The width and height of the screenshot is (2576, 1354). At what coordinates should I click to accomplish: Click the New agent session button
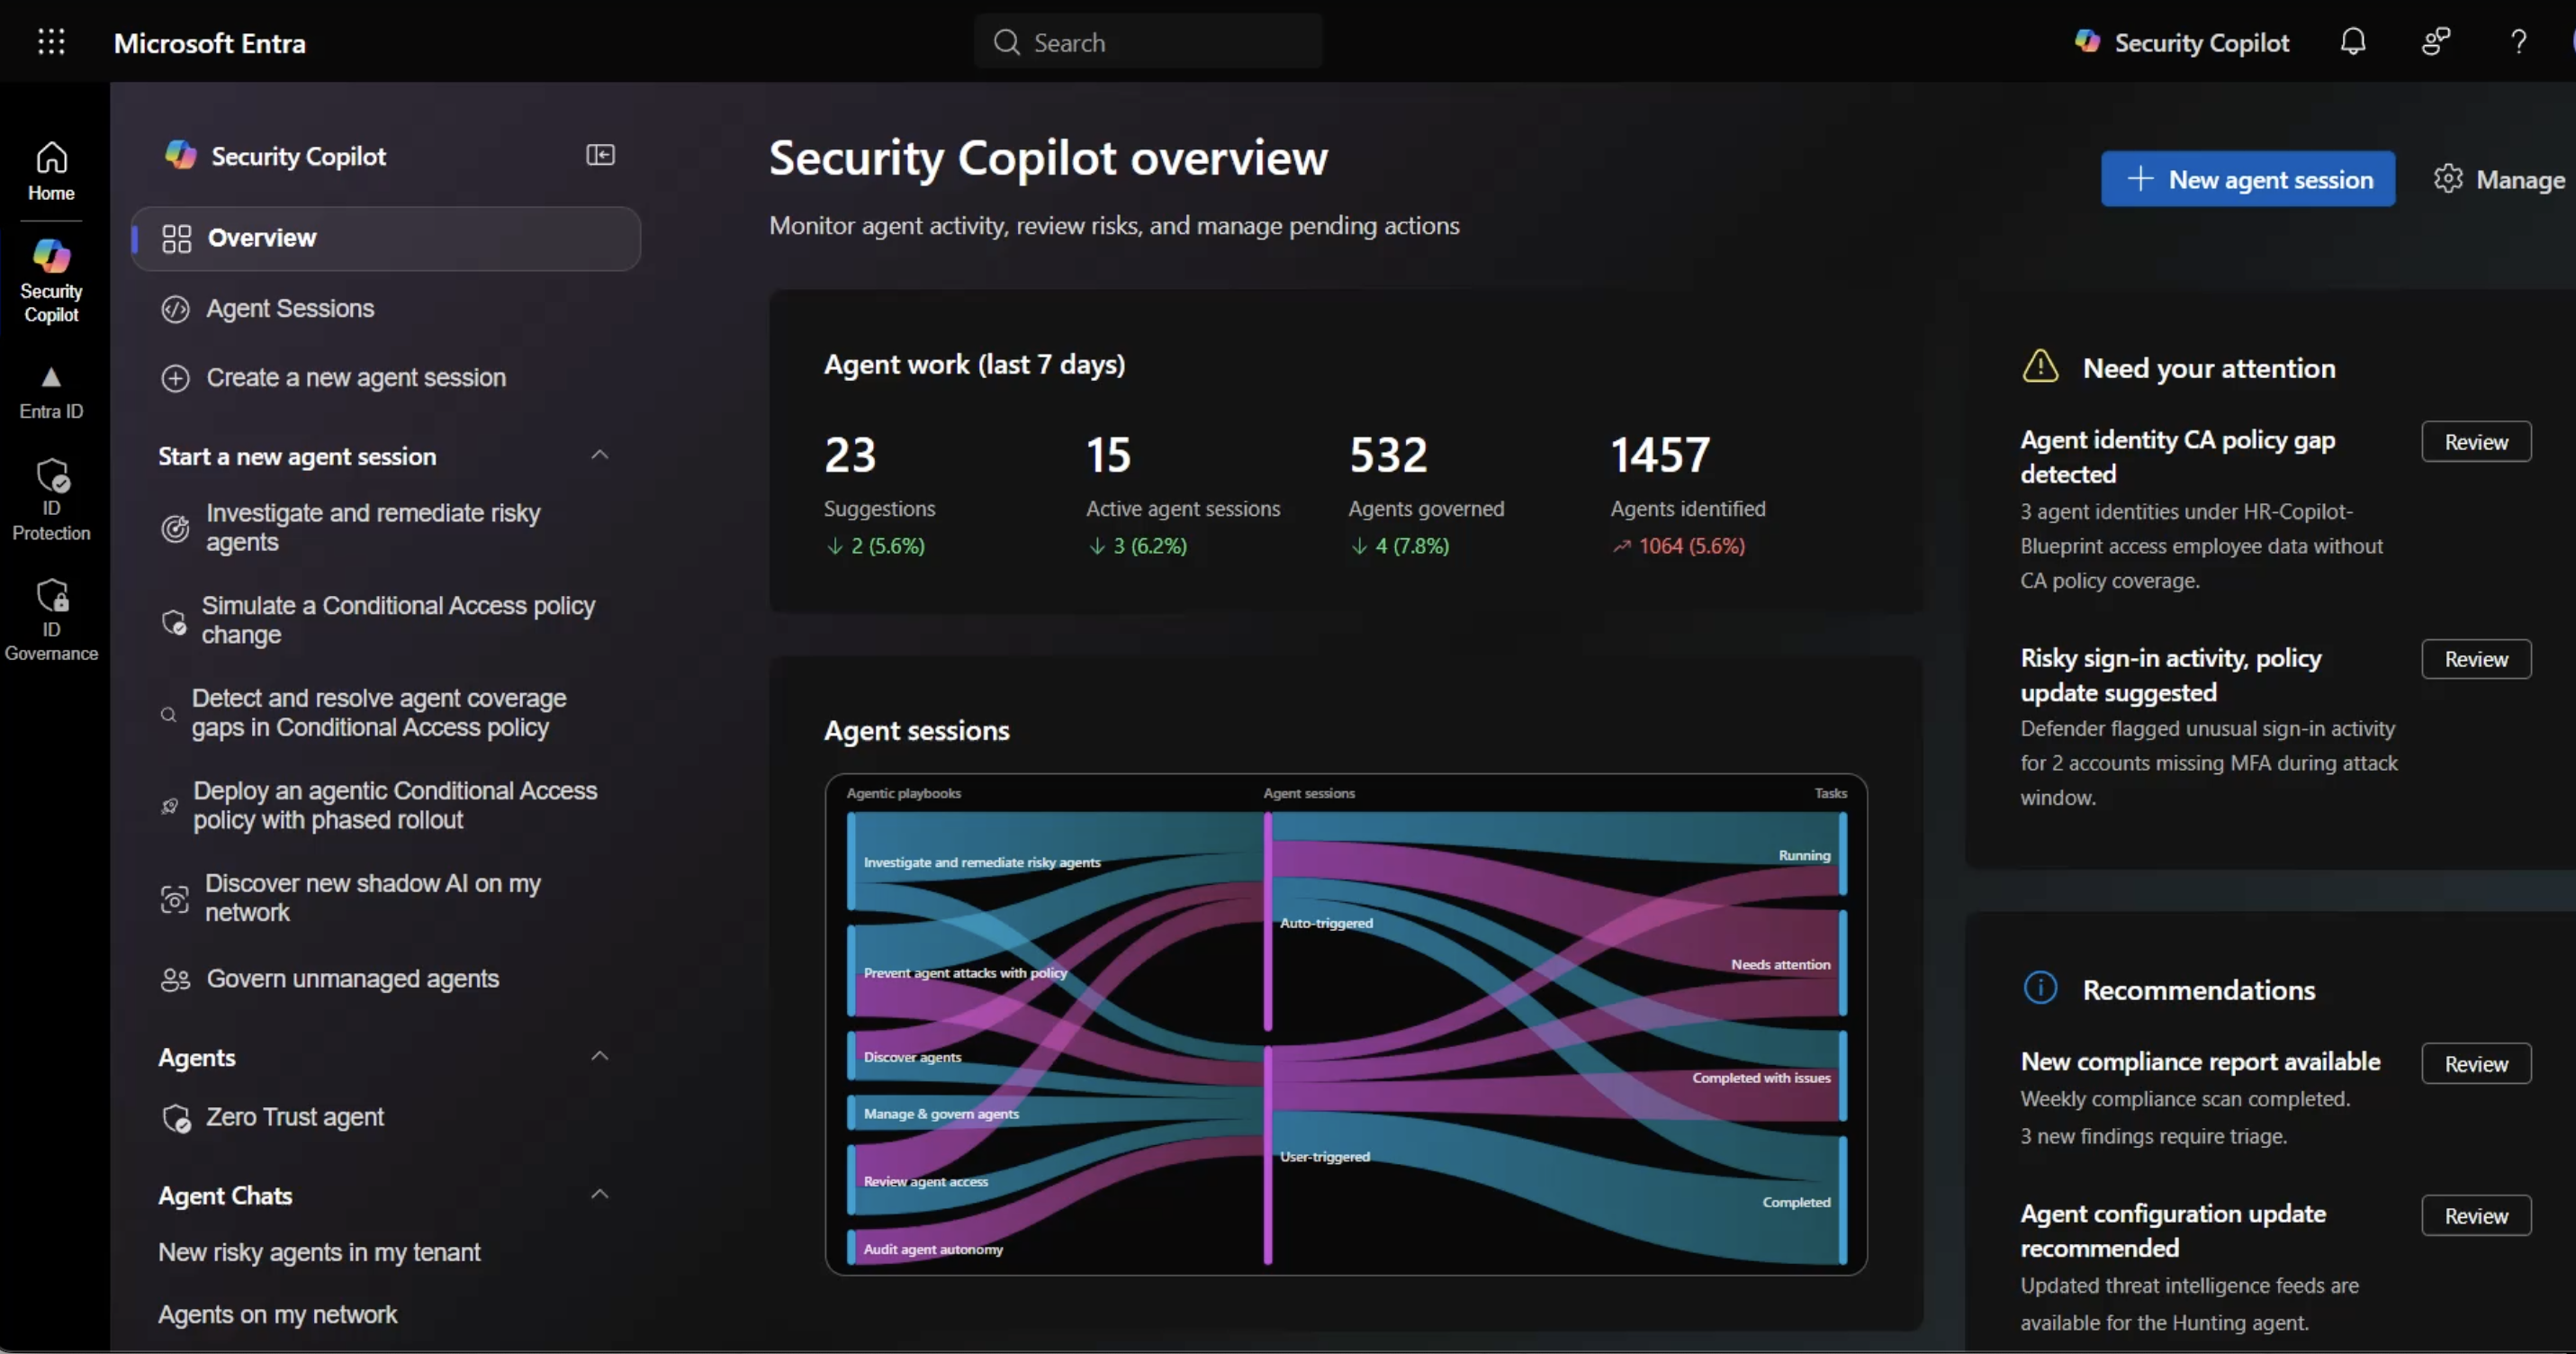pyautogui.click(x=2247, y=179)
